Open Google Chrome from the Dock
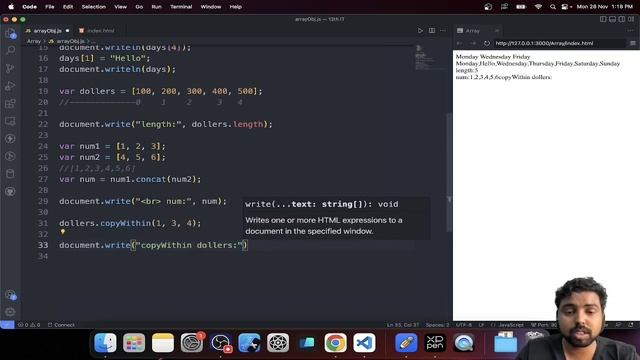 [x=336, y=342]
